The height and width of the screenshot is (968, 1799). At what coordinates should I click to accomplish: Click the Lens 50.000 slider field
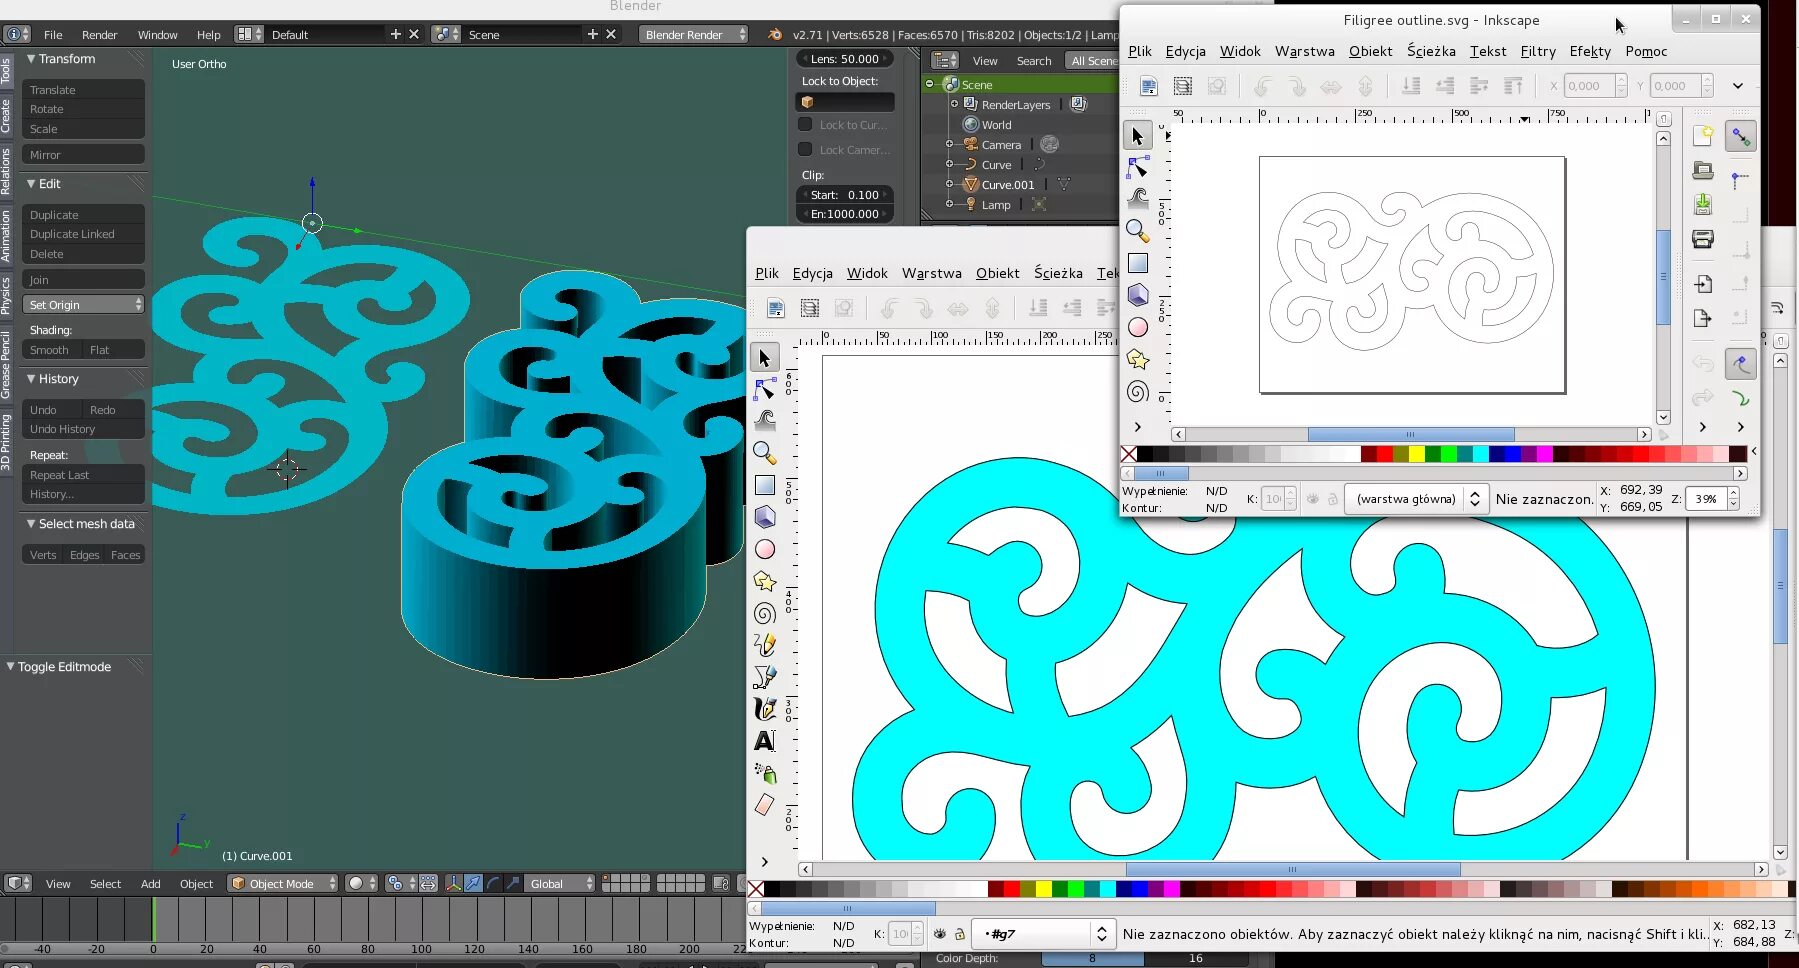844,59
